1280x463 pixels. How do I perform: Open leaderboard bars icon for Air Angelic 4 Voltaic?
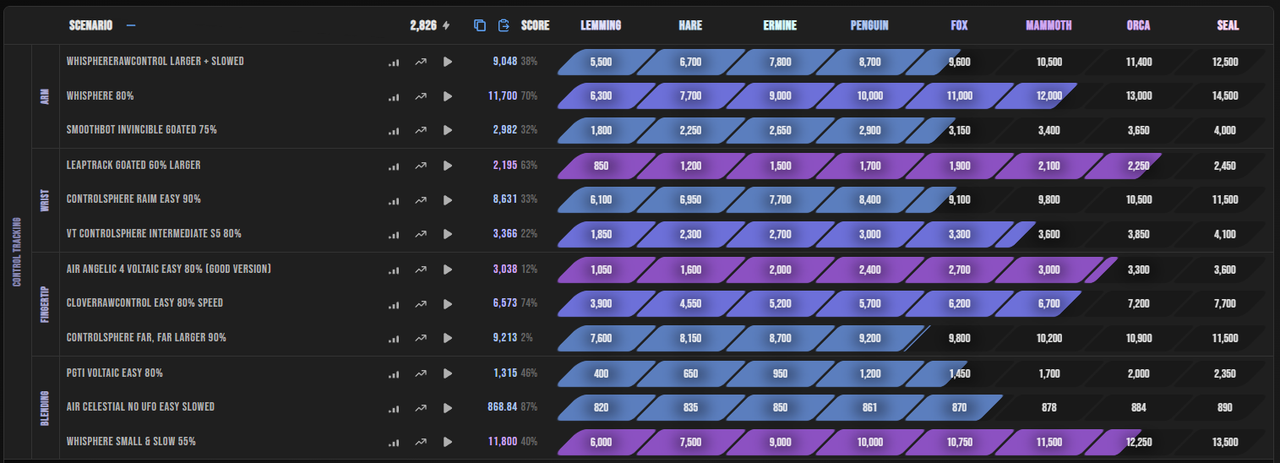point(394,269)
